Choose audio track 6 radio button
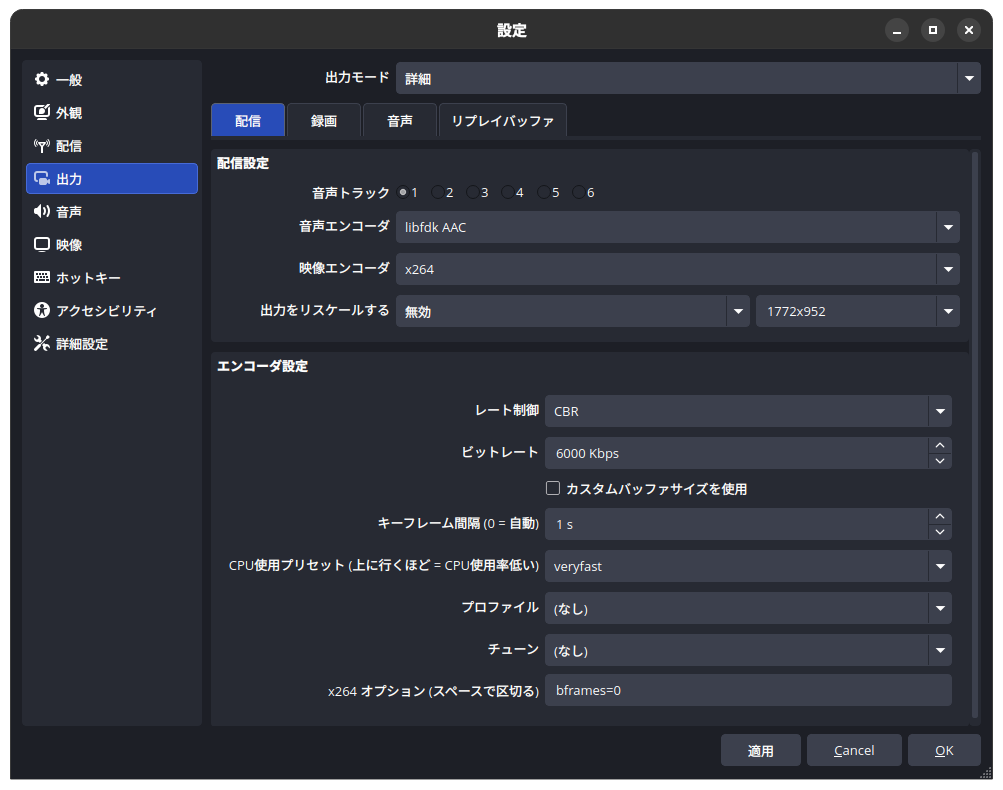The image size is (1003, 790). (x=579, y=192)
